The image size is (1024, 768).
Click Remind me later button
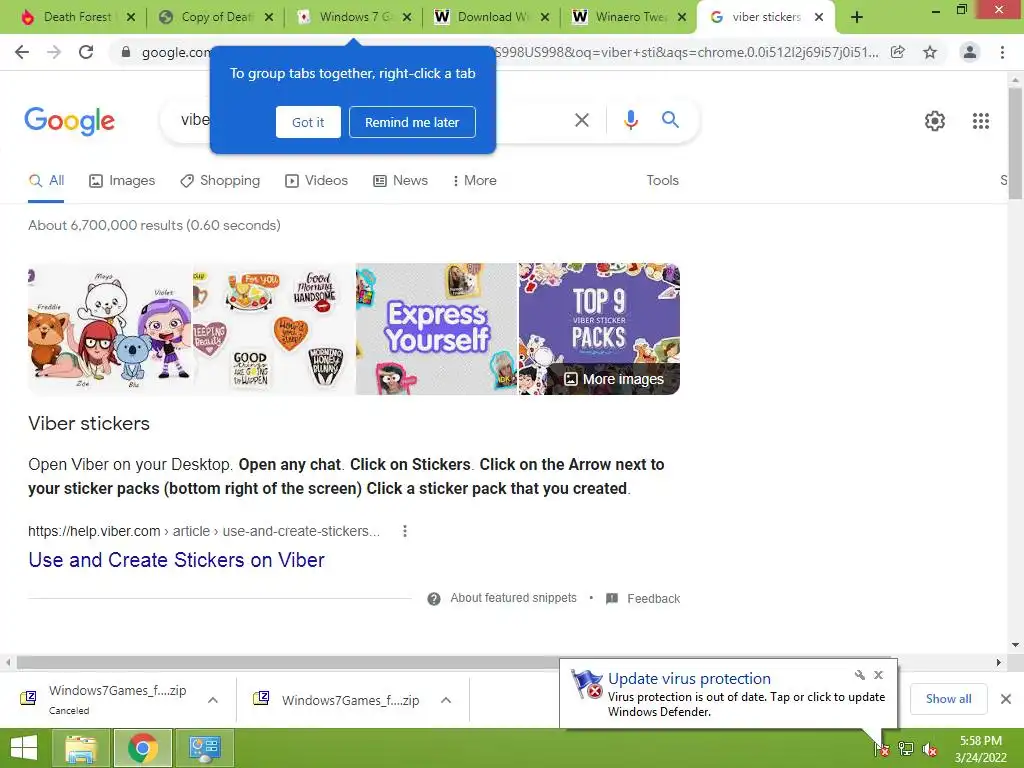coord(412,122)
